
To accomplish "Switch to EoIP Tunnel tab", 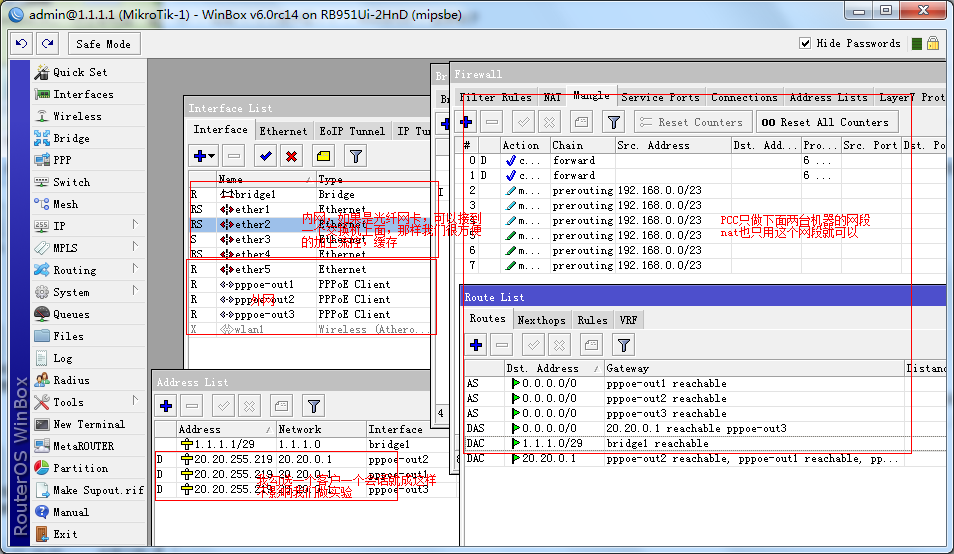I will point(352,131).
